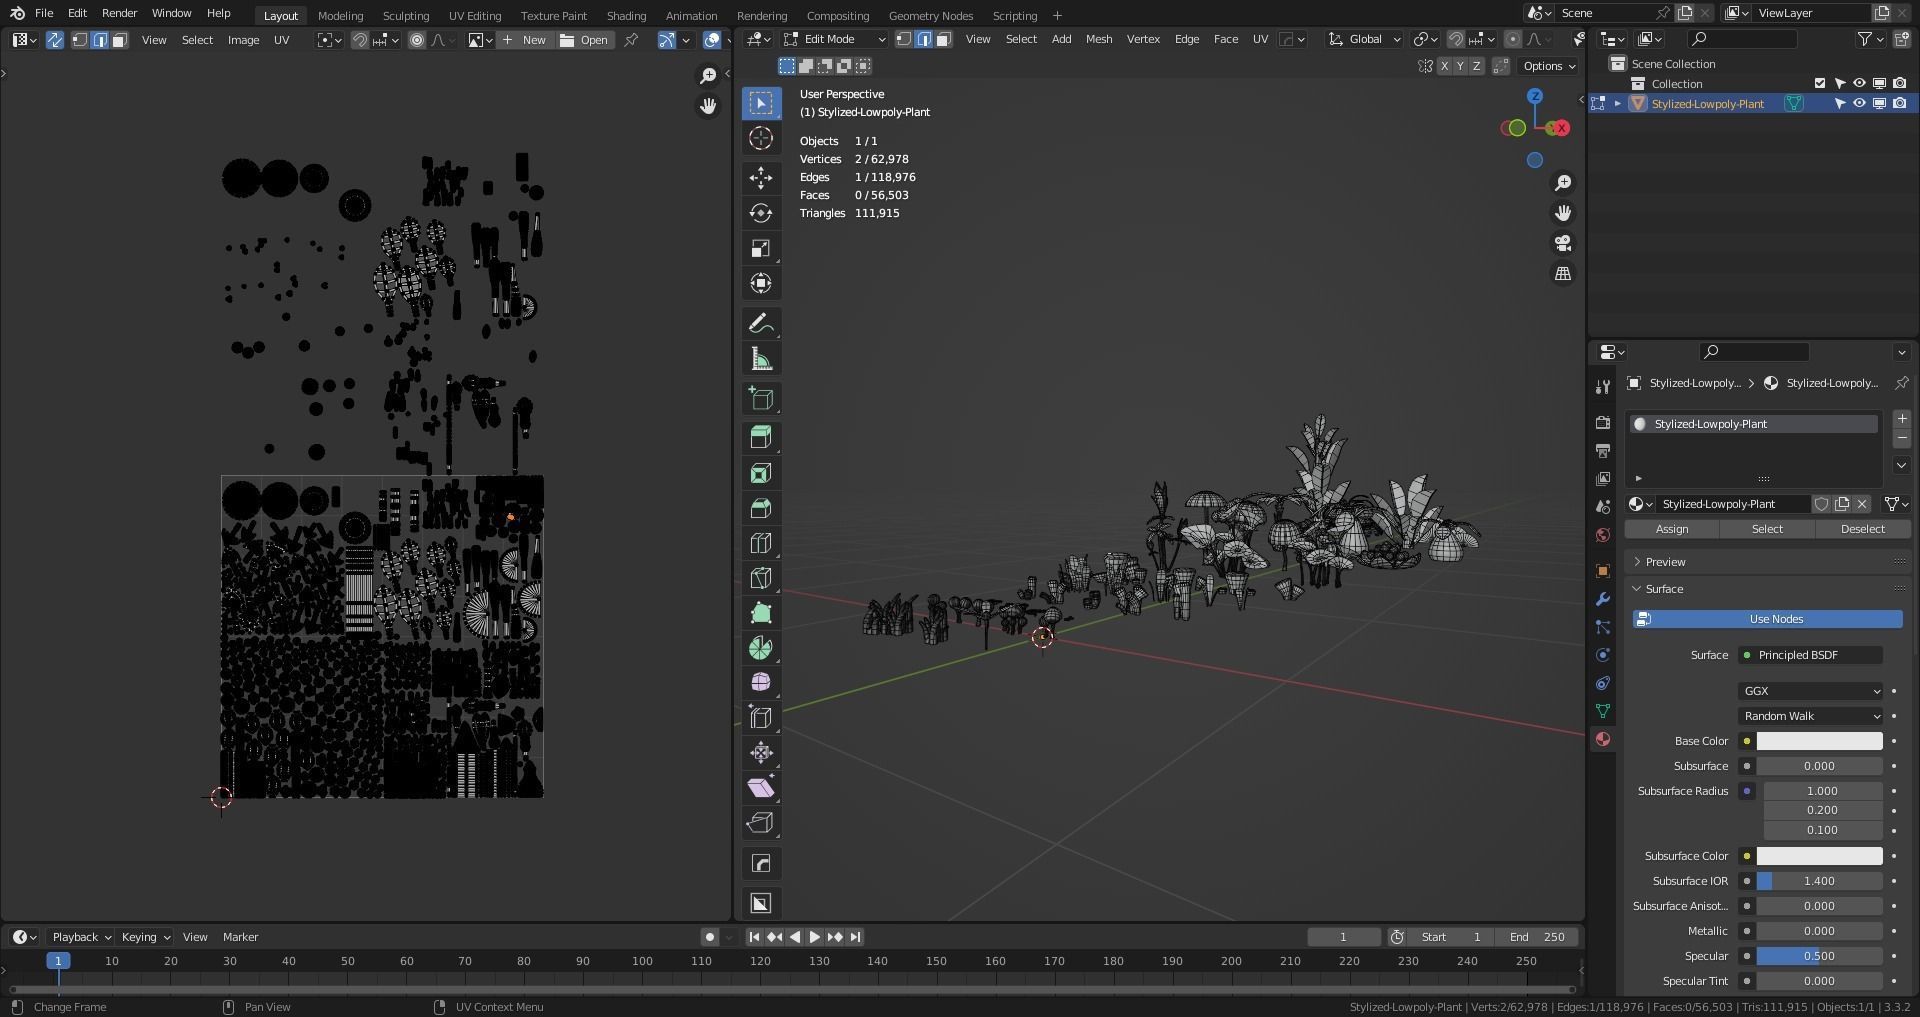Open Random Walk subsurface method dropdown
This screenshot has height=1017, width=1920.
[x=1810, y=716]
